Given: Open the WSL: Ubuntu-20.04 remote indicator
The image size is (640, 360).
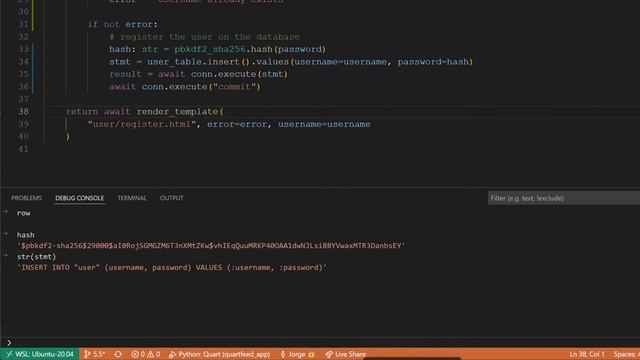Looking at the screenshot, I should (x=40, y=354).
